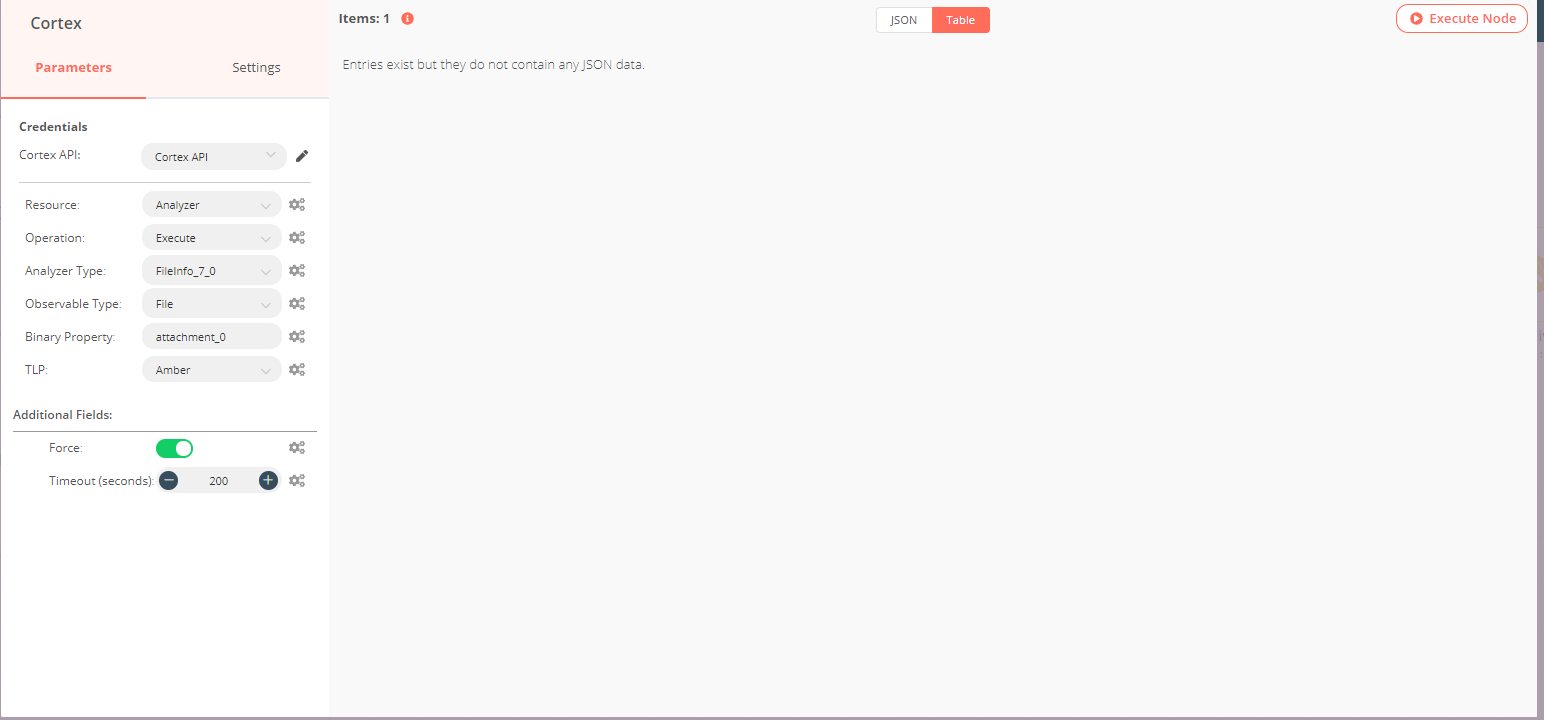Open the Analyzer Type dropdown showing FileInfo_7_0

212,271
